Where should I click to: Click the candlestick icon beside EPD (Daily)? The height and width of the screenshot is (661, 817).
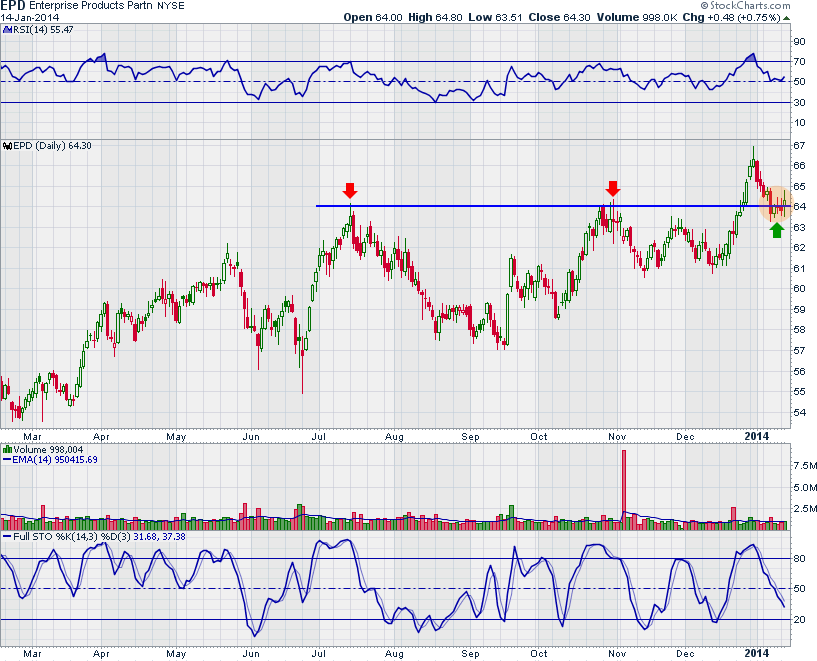click(x=7, y=146)
